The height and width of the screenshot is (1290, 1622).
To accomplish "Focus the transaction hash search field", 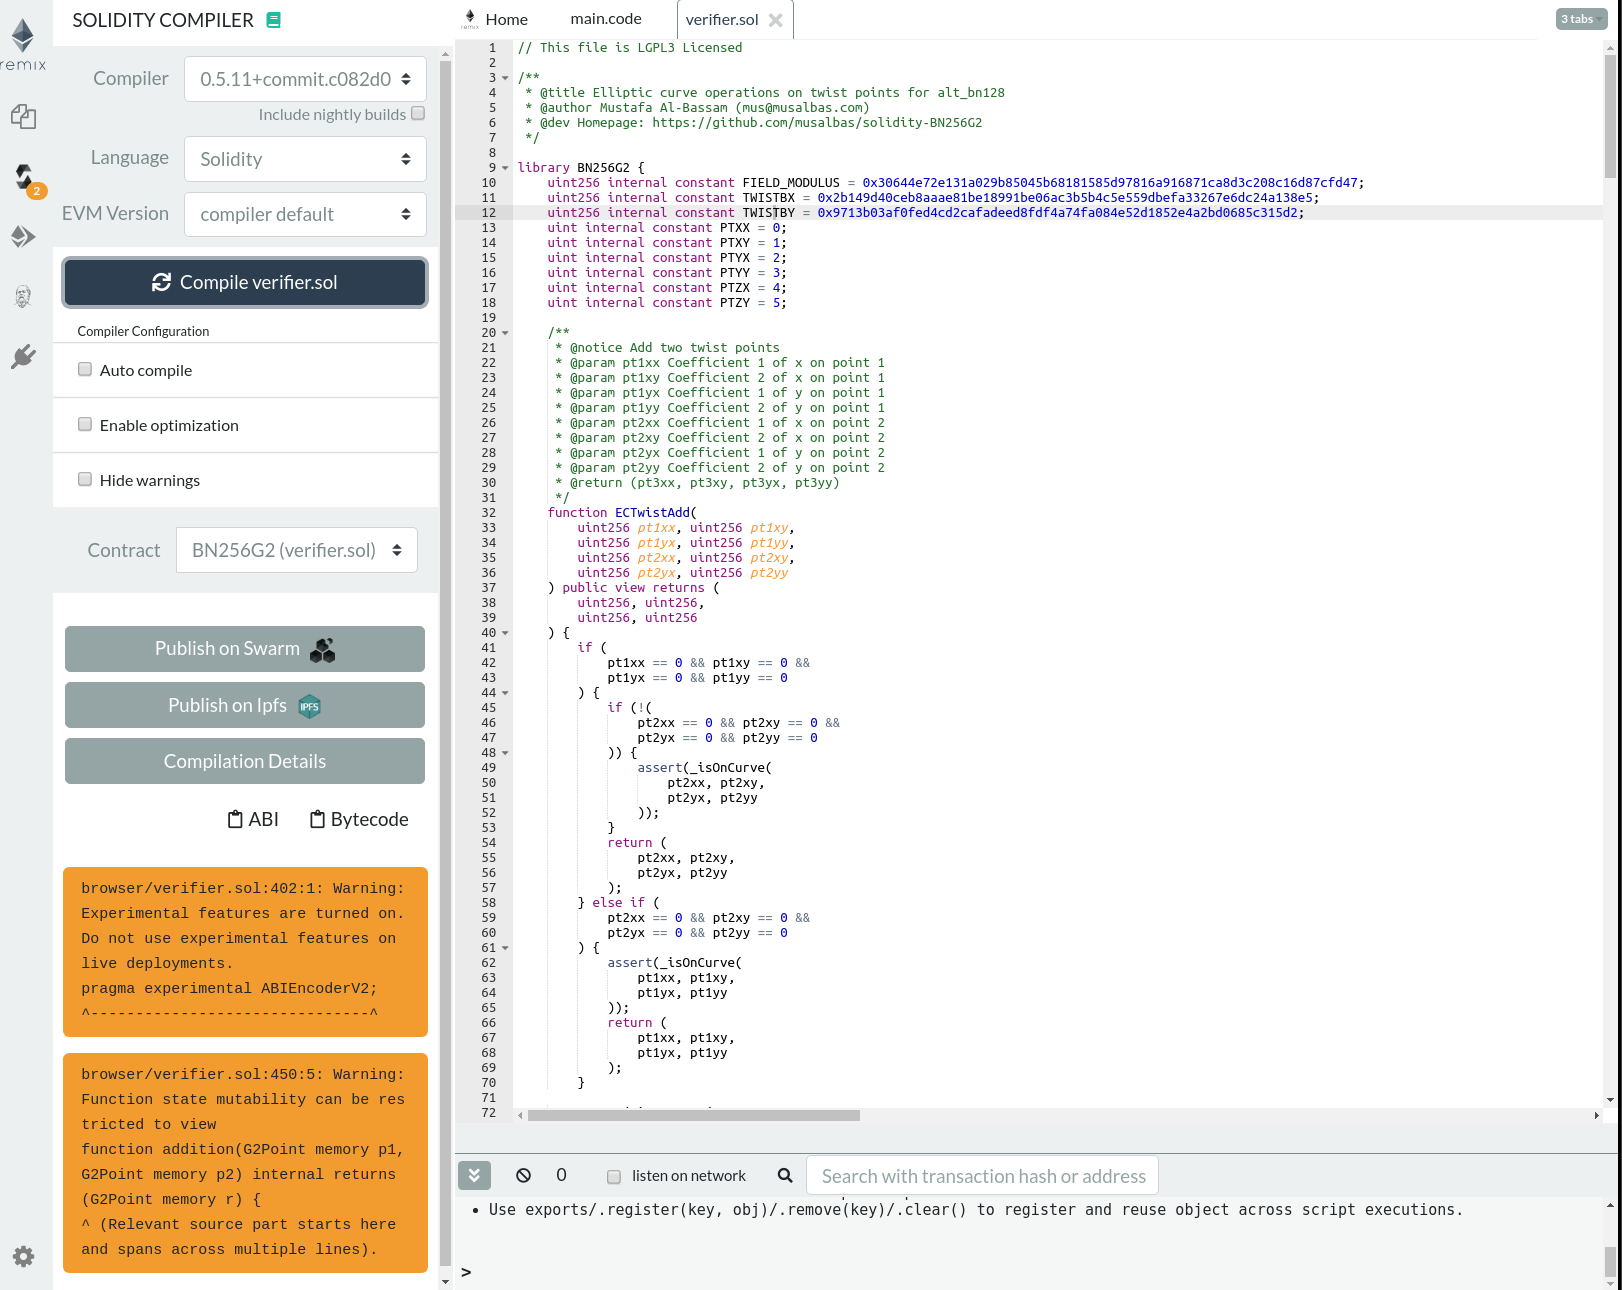I will click(x=982, y=1176).
